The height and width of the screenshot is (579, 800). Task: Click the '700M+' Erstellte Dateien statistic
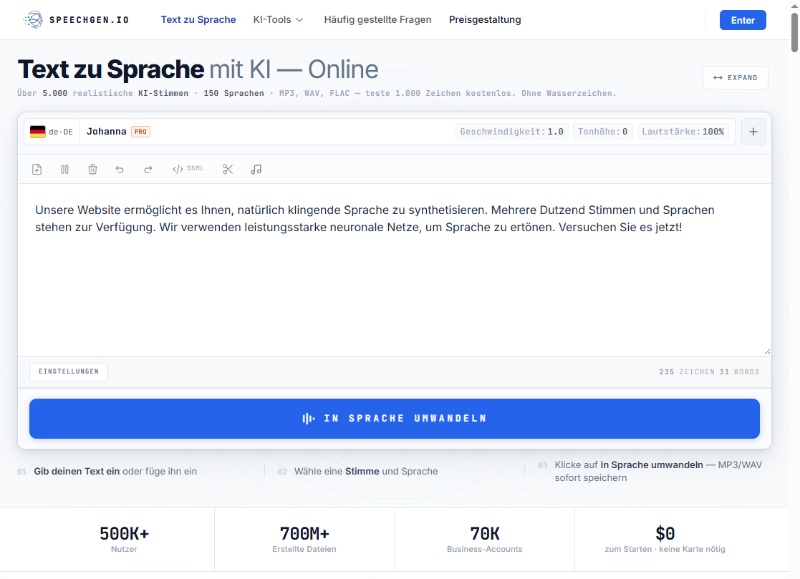coord(305,539)
